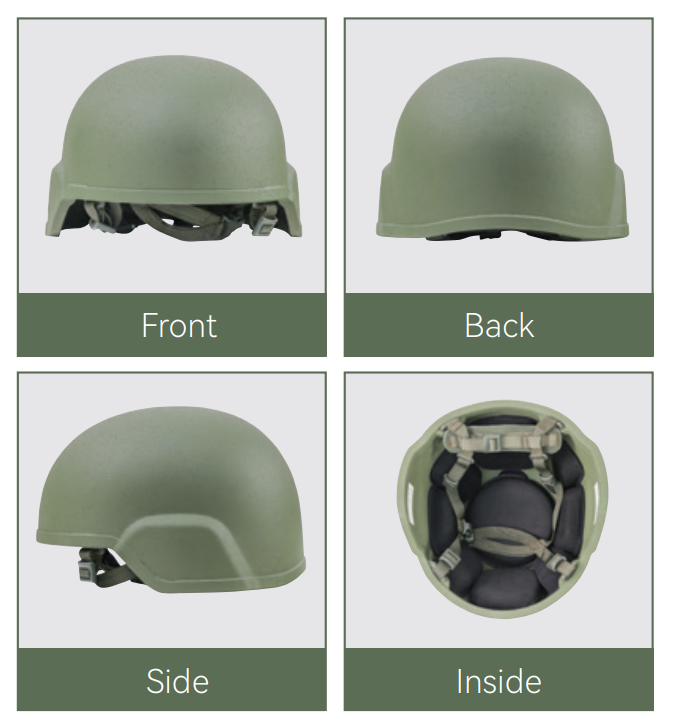Select the Back label banner
Screen dimensions: 676x726
[499, 325]
